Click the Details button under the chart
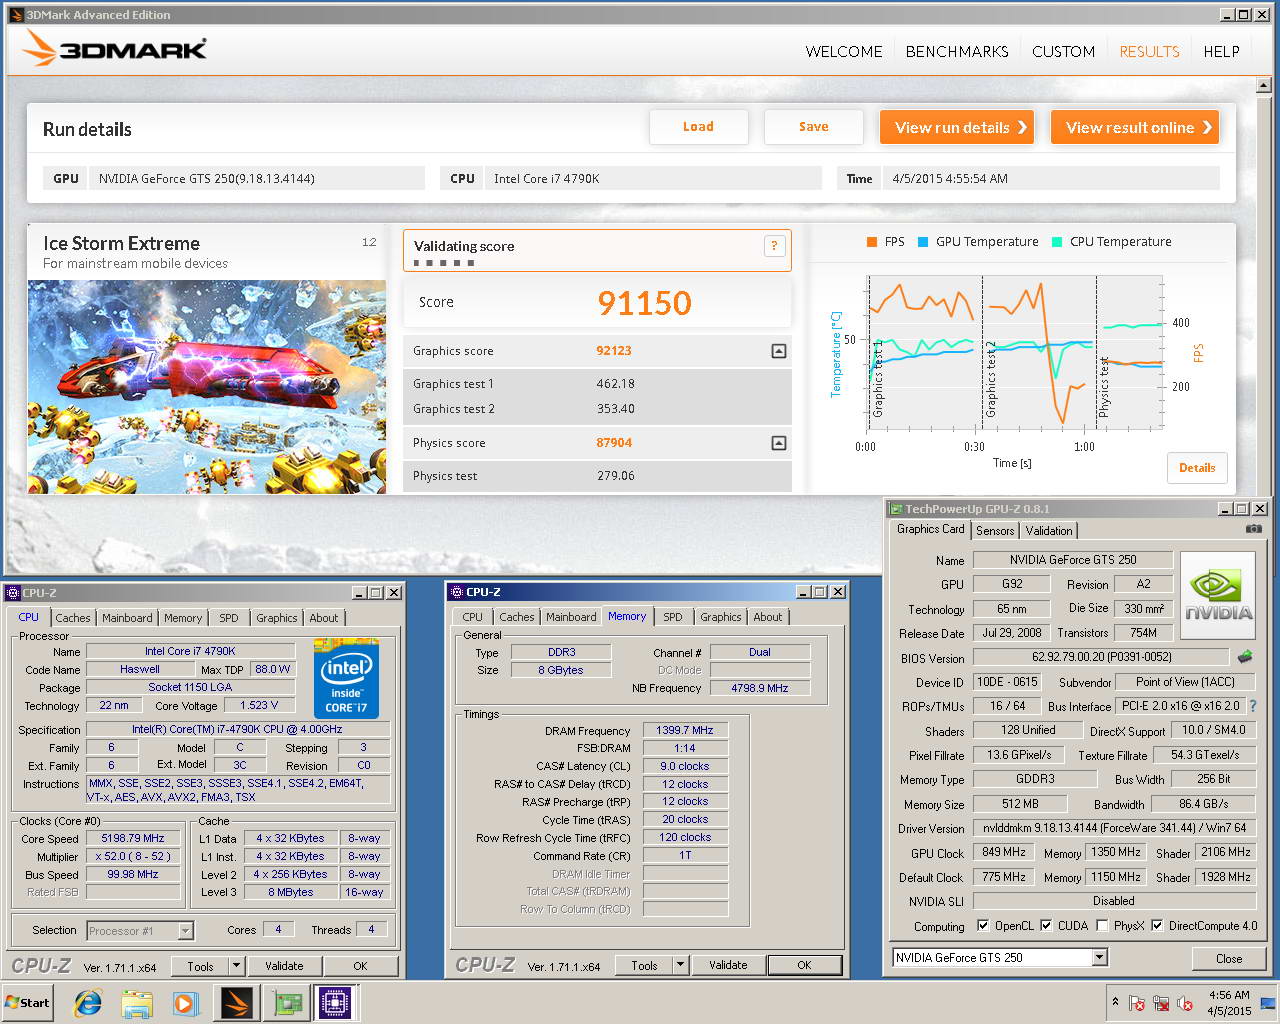Viewport: 1280px width, 1024px height. click(1197, 468)
